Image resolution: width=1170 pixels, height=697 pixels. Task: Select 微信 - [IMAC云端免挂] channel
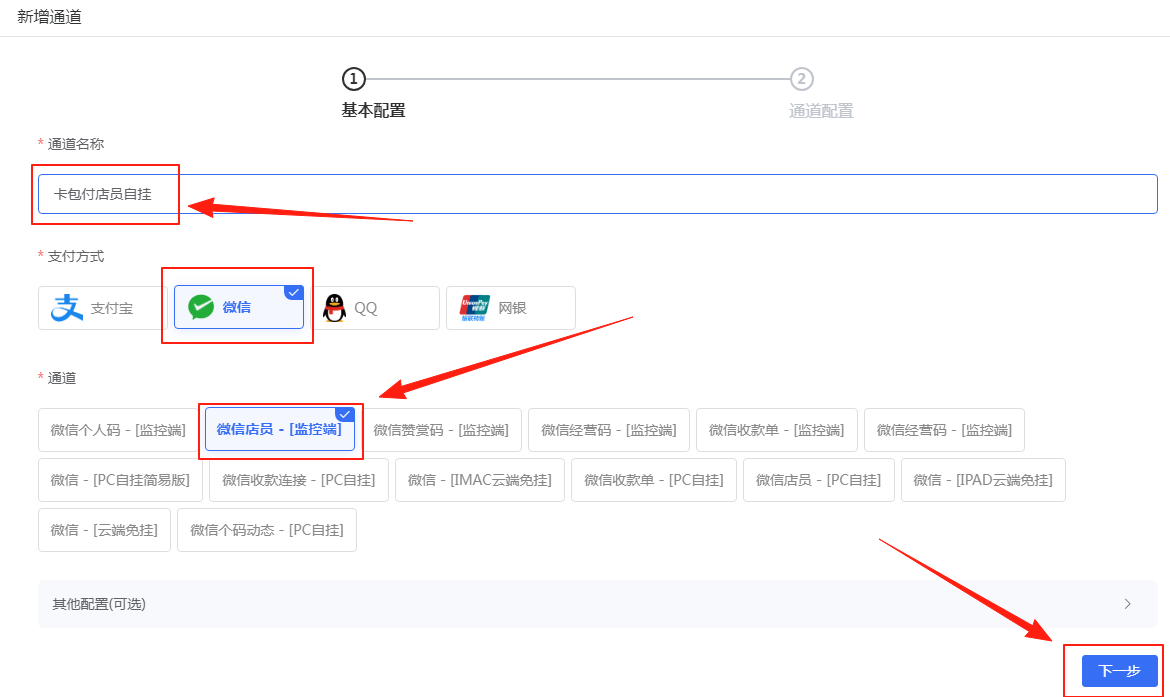(x=479, y=480)
